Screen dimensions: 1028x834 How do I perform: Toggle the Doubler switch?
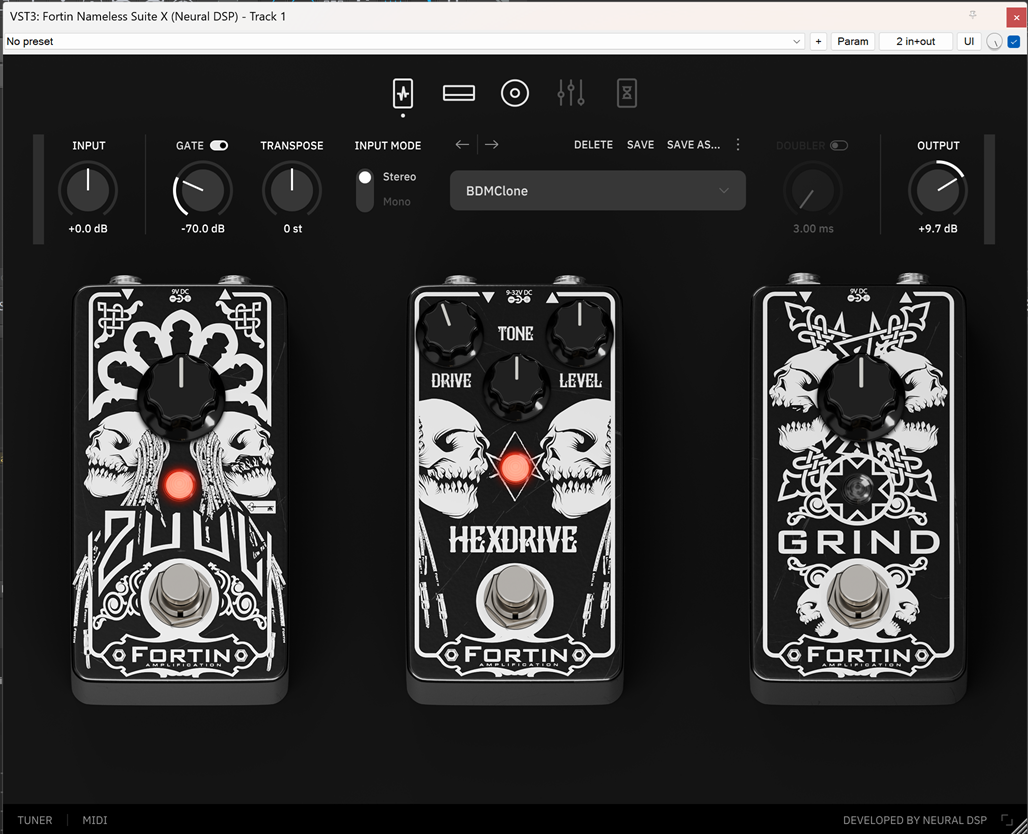(839, 146)
